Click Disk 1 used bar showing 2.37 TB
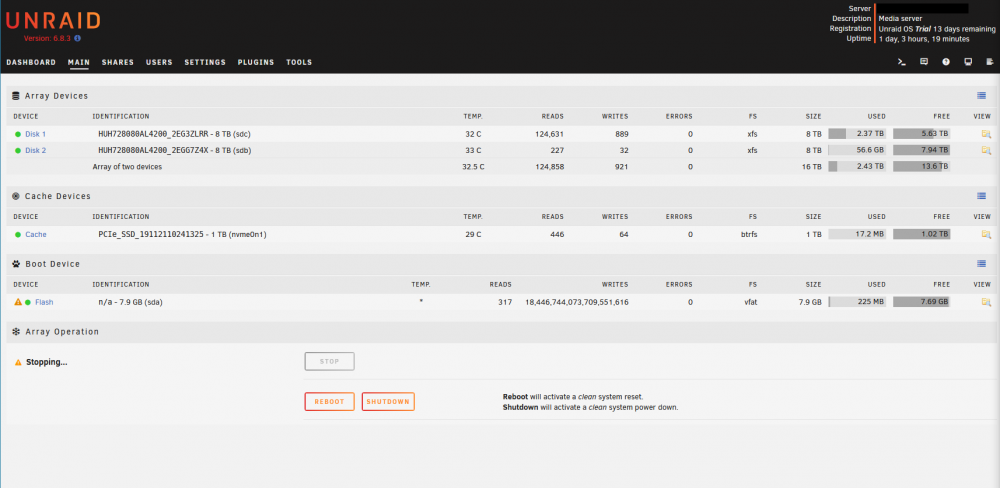The image size is (1000, 488). [x=857, y=134]
